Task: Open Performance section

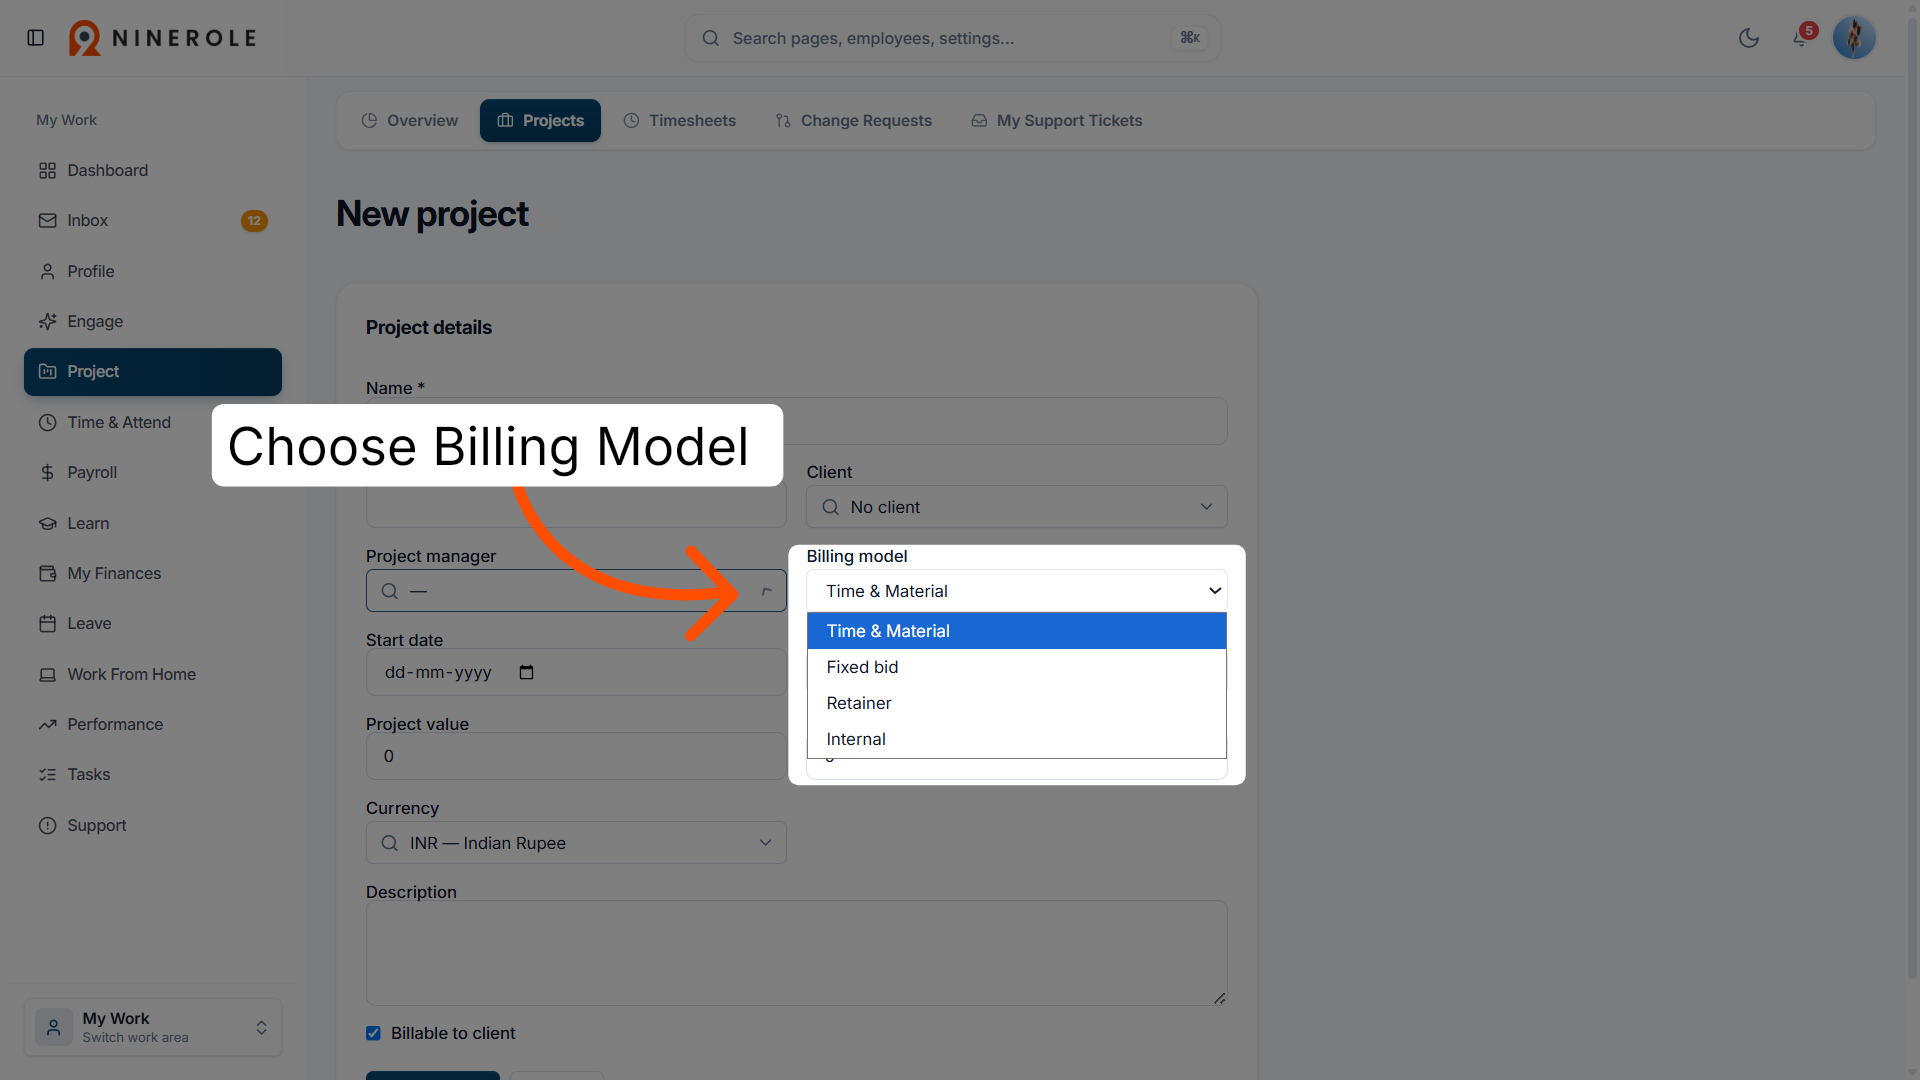Action: [x=153, y=724]
